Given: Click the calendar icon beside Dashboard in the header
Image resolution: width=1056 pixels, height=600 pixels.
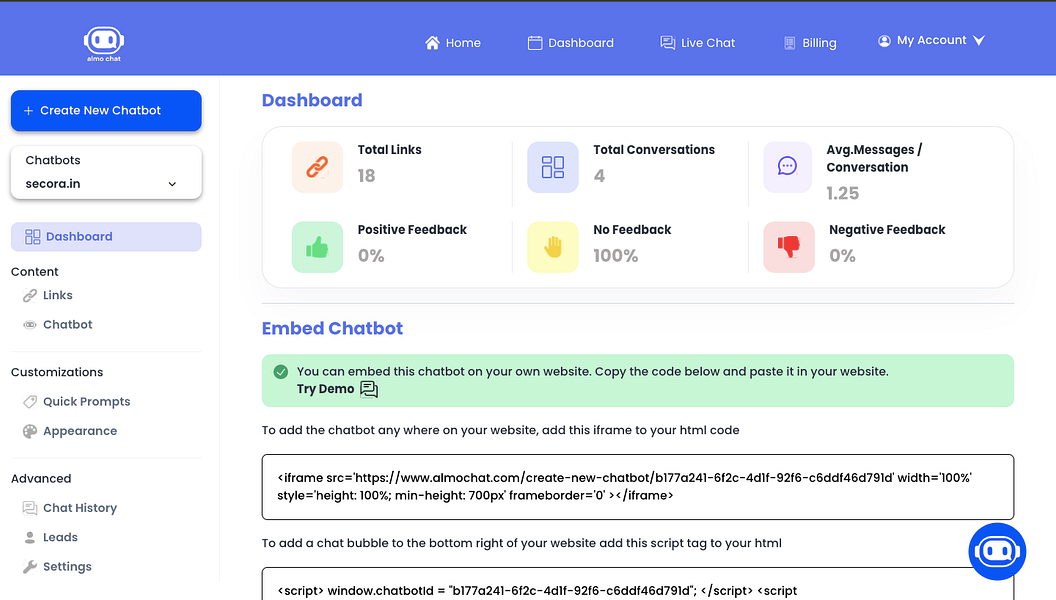Looking at the screenshot, I should [535, 42].
